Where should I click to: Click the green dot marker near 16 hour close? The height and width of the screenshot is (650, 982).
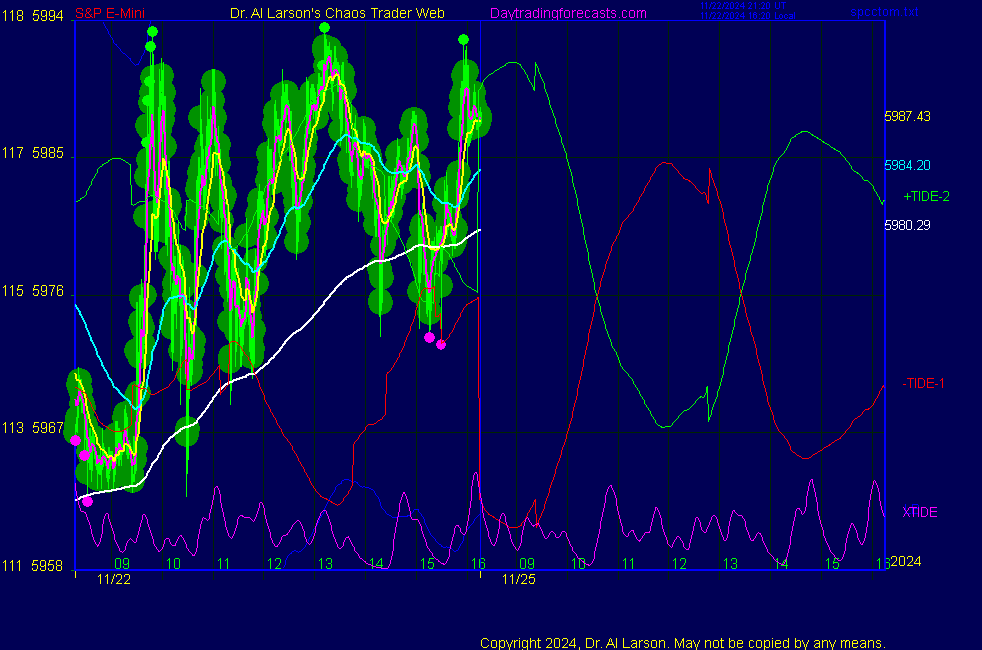(x=463, y=39)
